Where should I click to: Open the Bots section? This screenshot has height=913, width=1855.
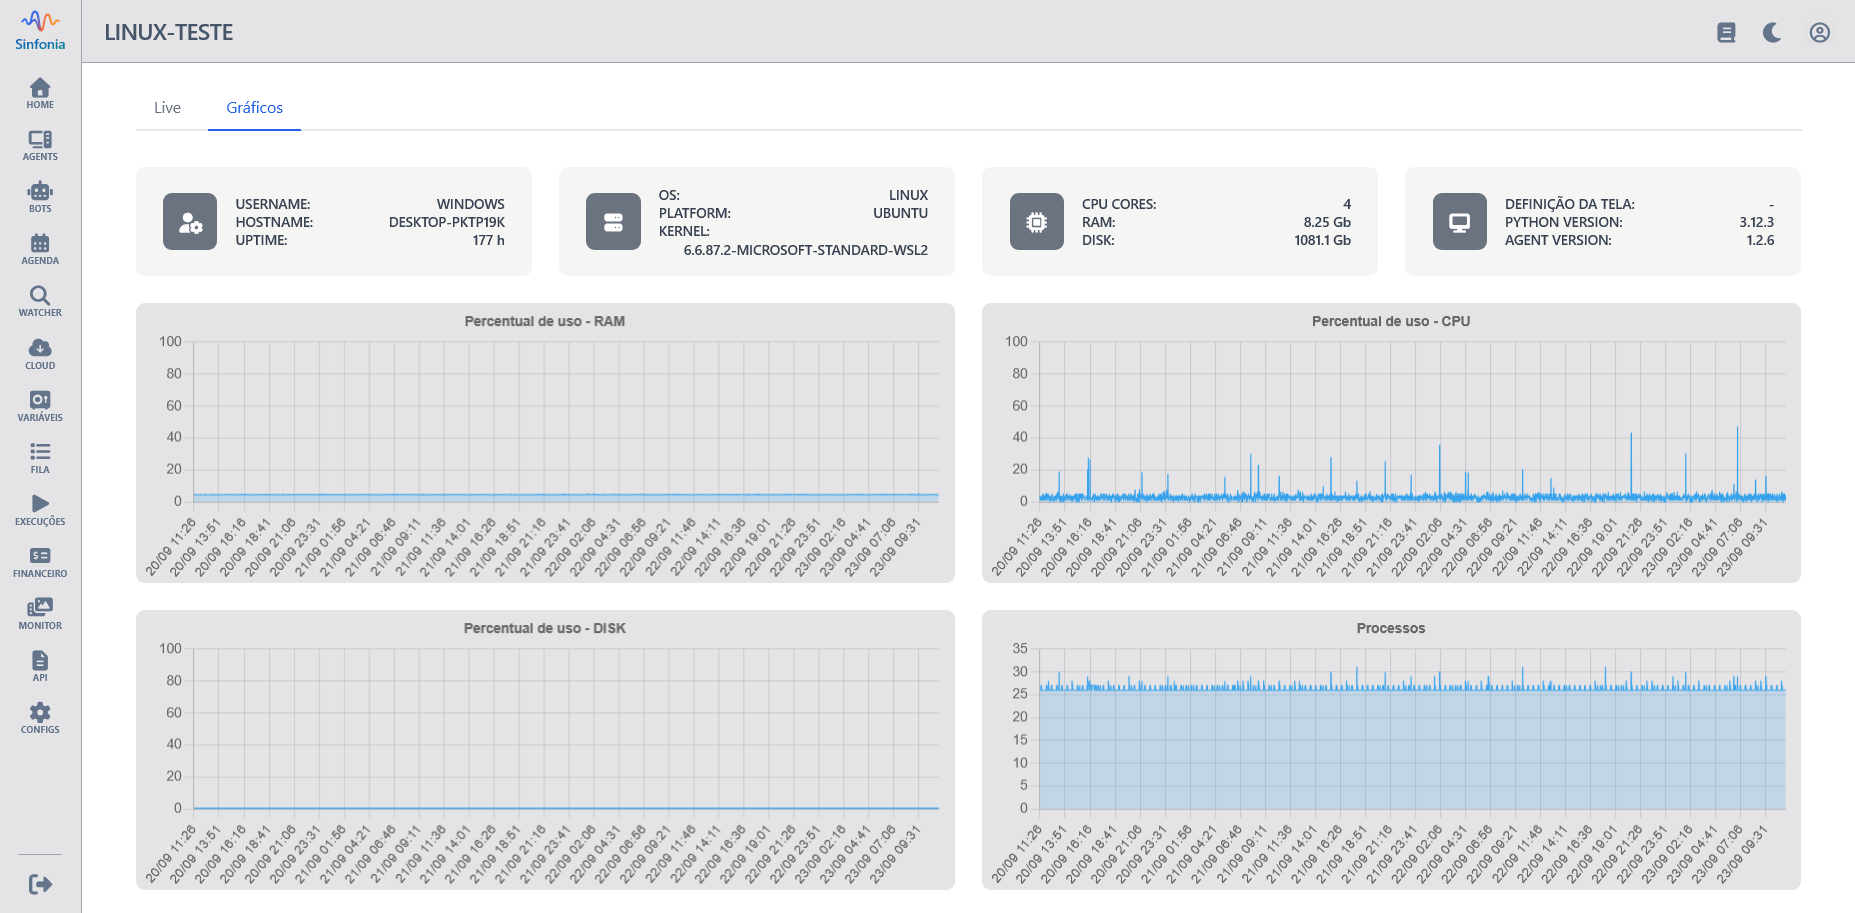[x=40, y=197]
